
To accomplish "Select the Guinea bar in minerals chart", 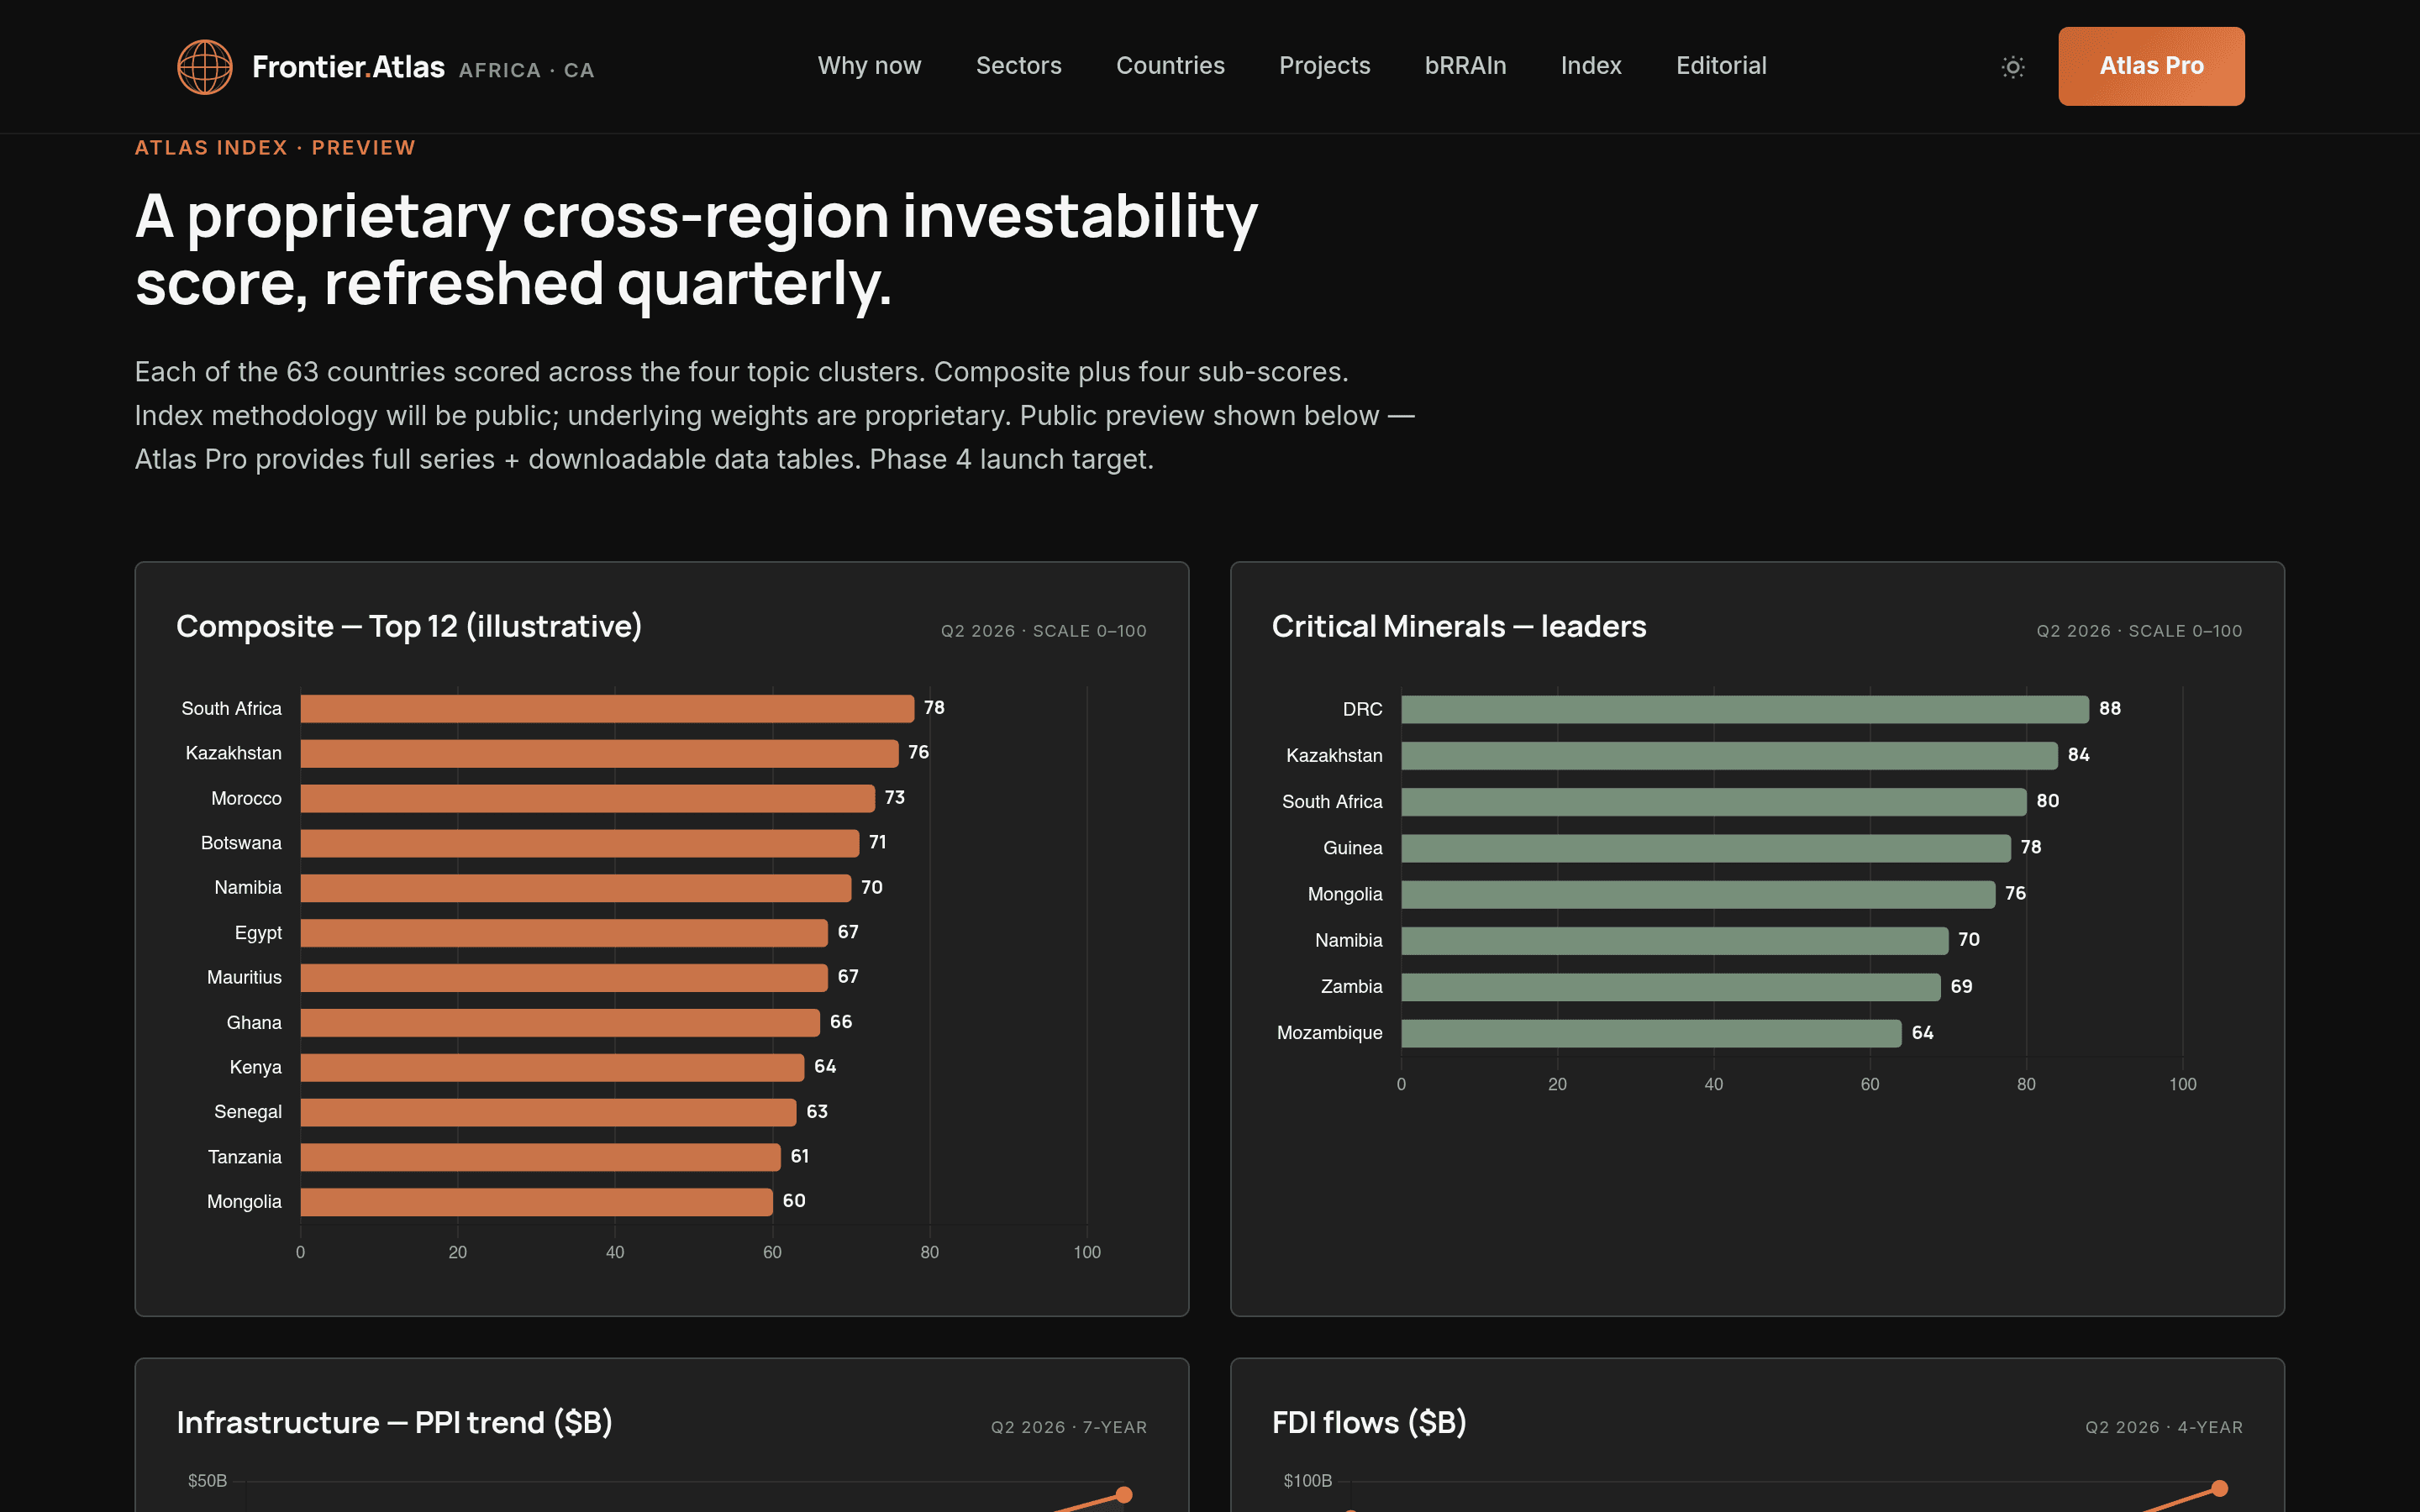I will 1705,848.
